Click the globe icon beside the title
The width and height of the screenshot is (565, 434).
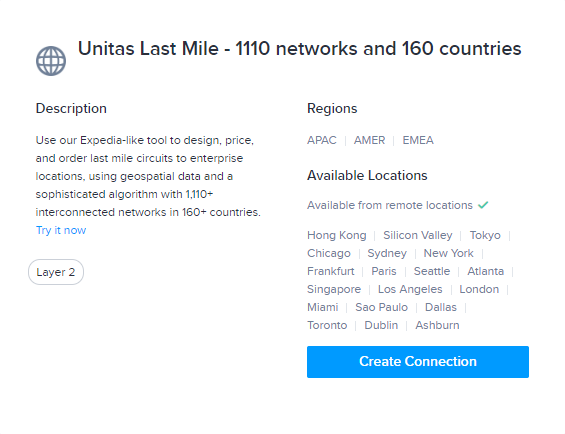pos(51,61)
